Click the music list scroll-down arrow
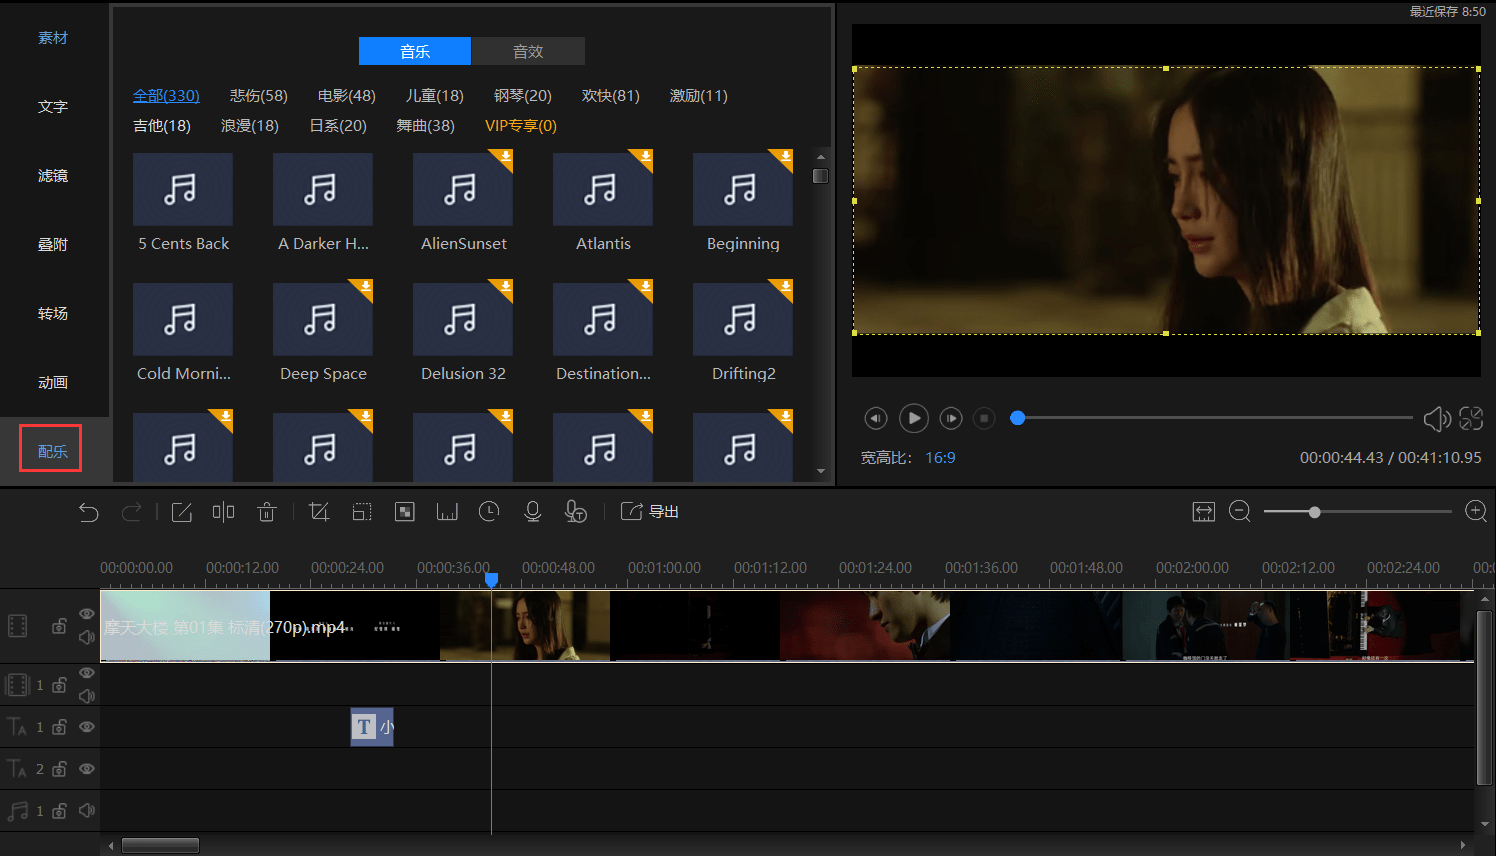This screenshot has width=1496, height=856. coord(821,471)
